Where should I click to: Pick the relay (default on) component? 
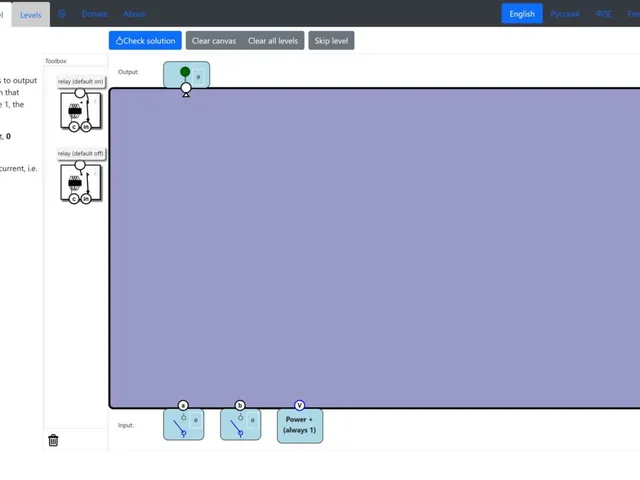click(80, 111)
